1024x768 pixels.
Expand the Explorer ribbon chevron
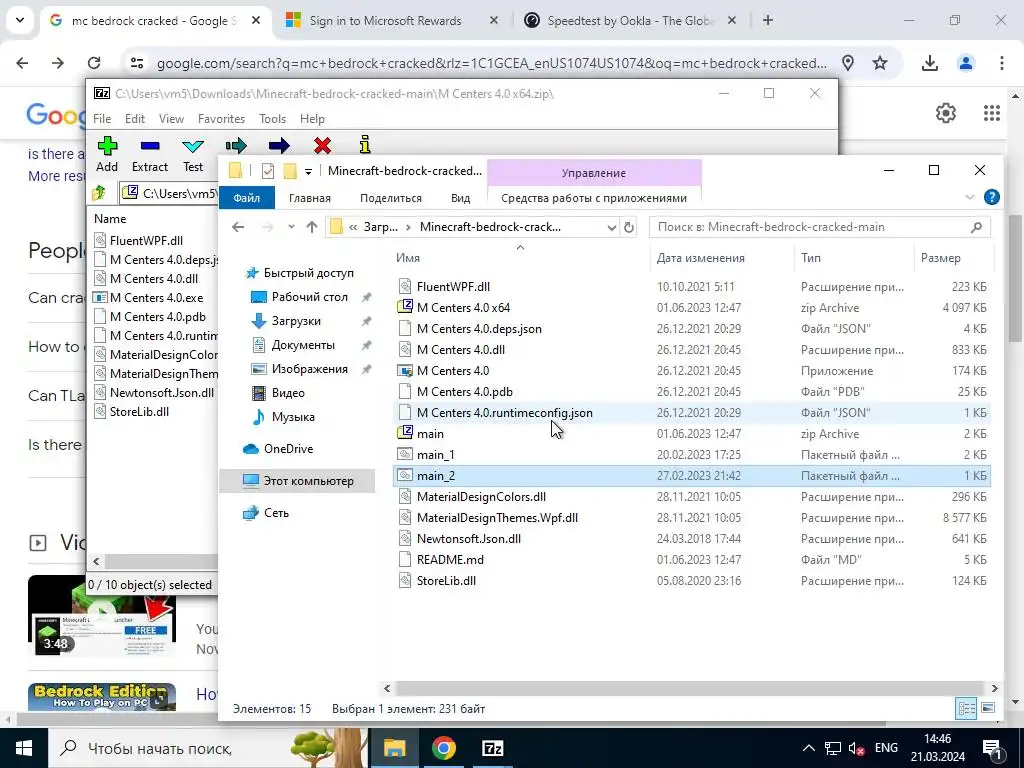click(x=970, y=197)
